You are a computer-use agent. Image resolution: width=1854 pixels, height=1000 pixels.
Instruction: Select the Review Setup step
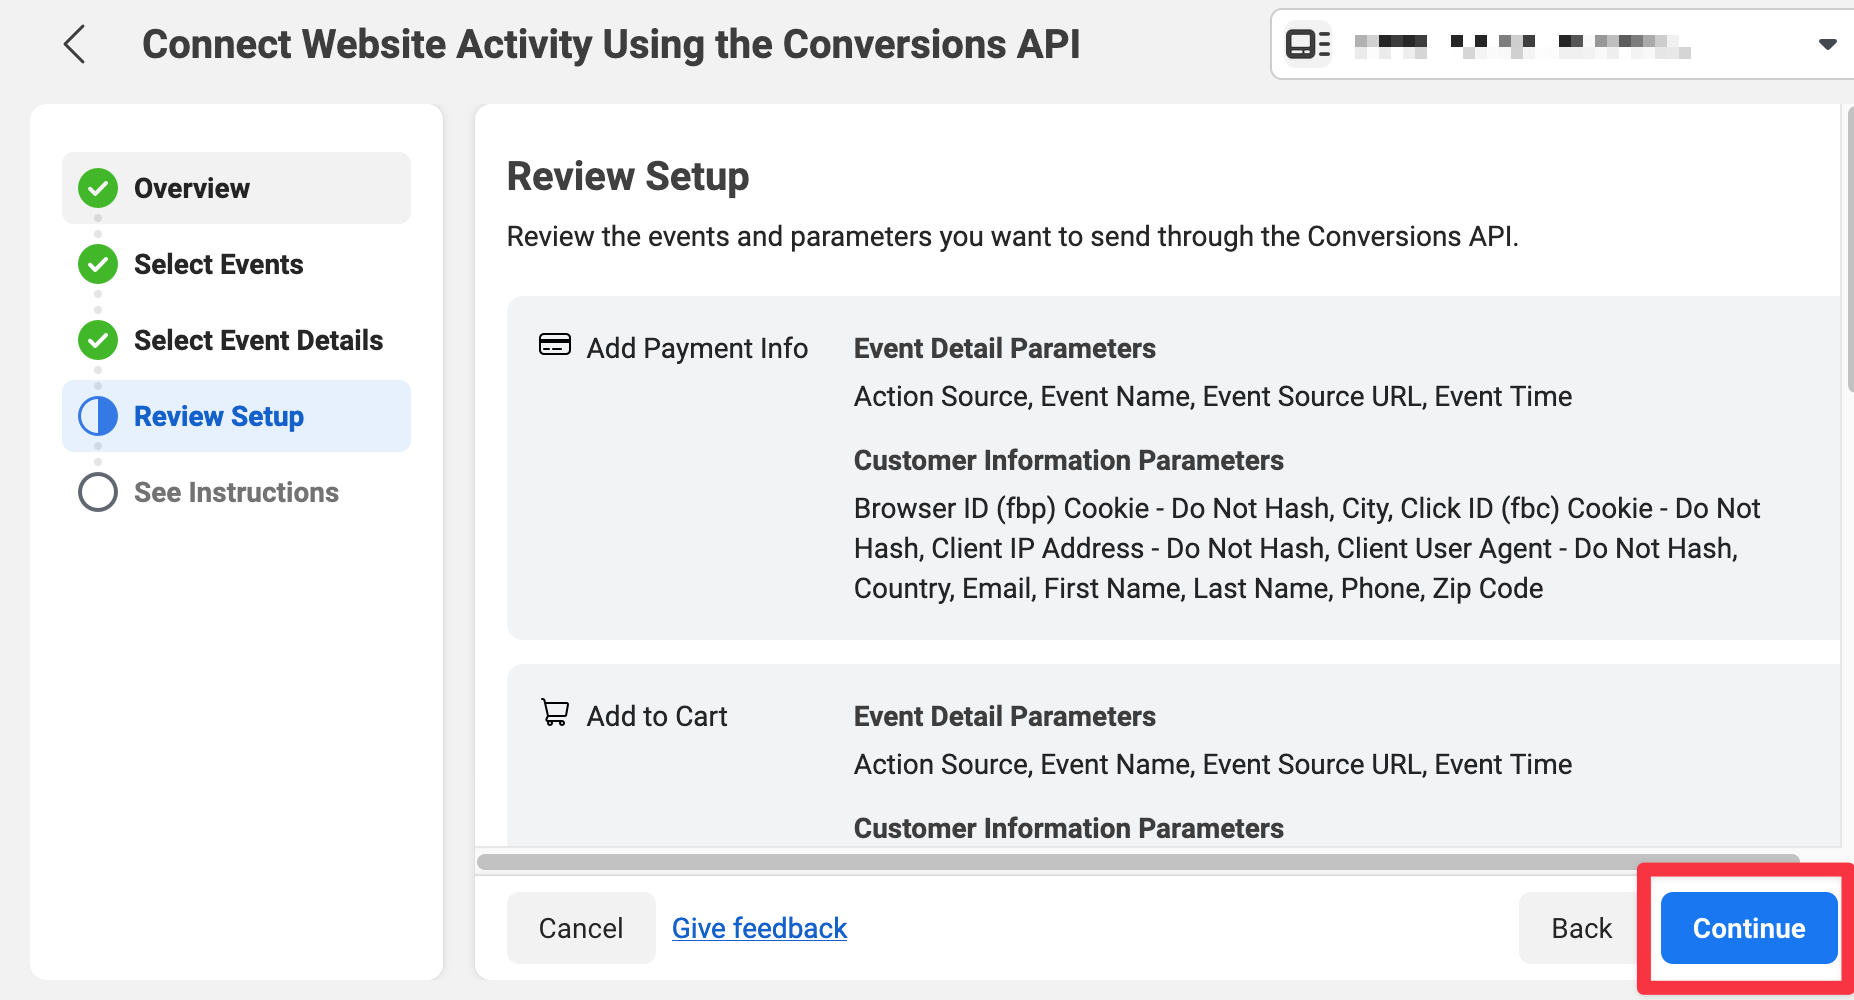(218, 416)
